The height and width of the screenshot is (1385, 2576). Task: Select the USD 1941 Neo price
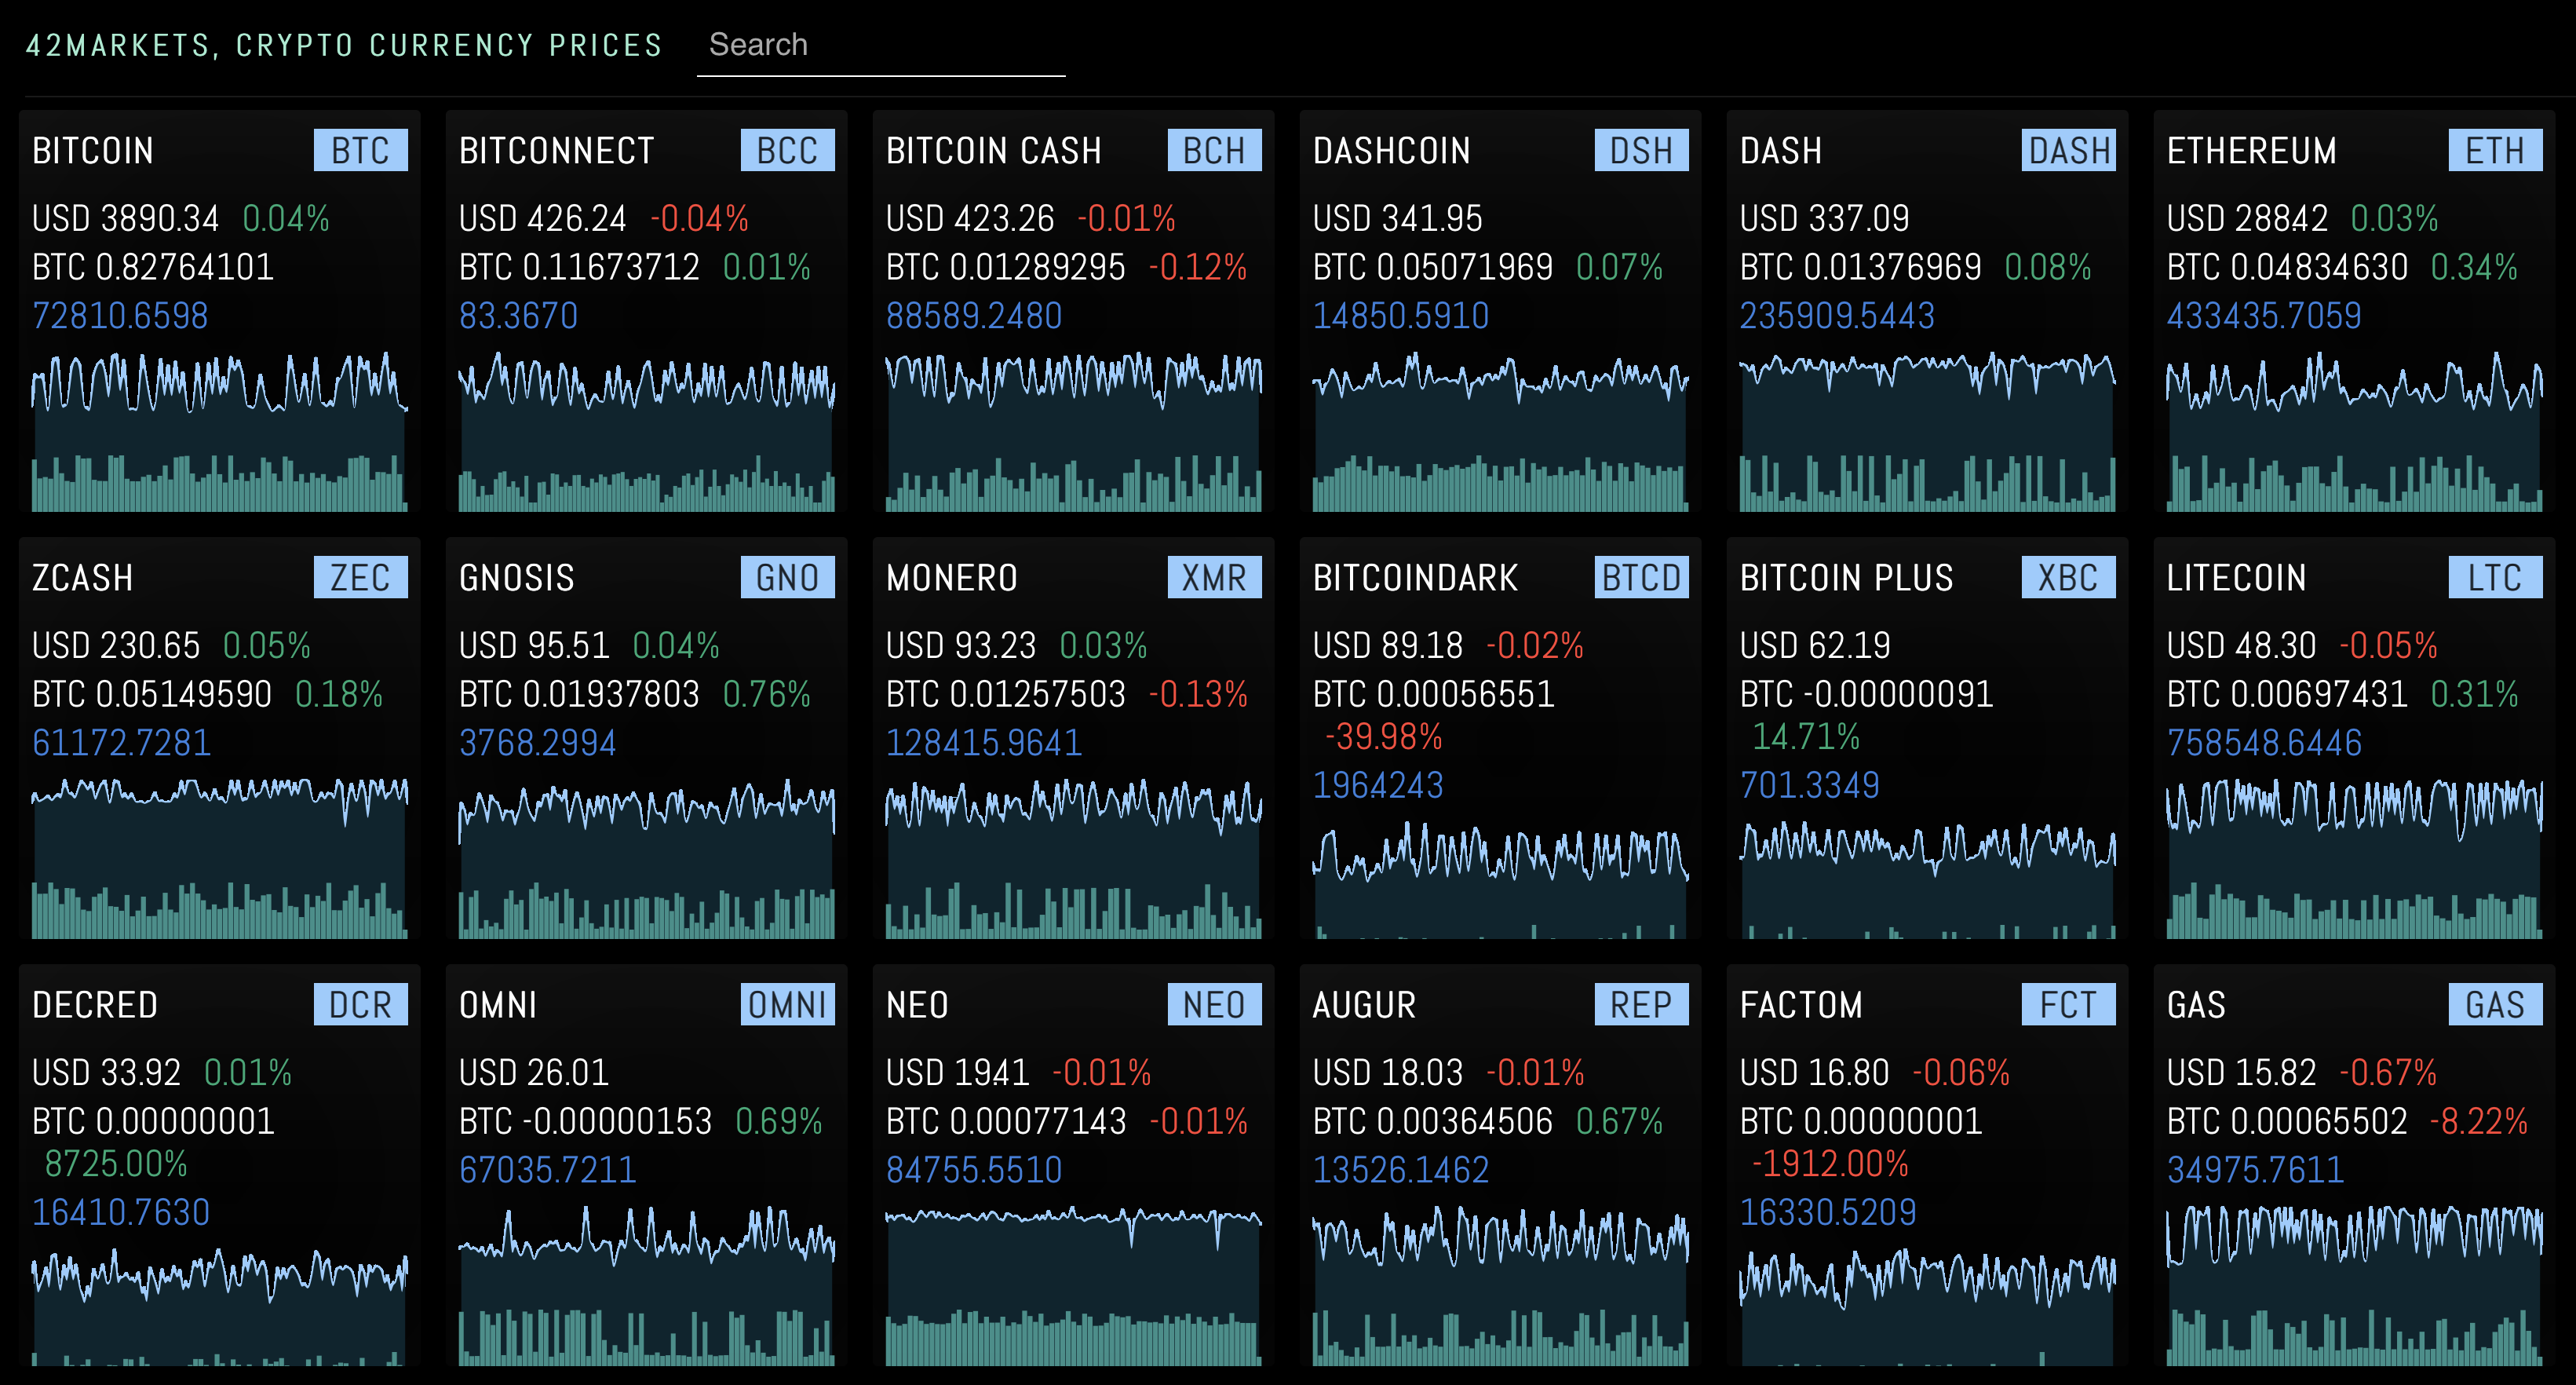click(957, 1073)
